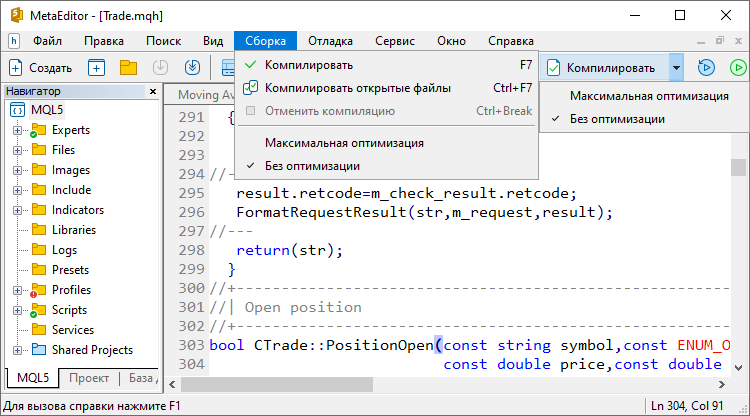
Task: Click the Include folder icon
Action: [x=39, y=190]
